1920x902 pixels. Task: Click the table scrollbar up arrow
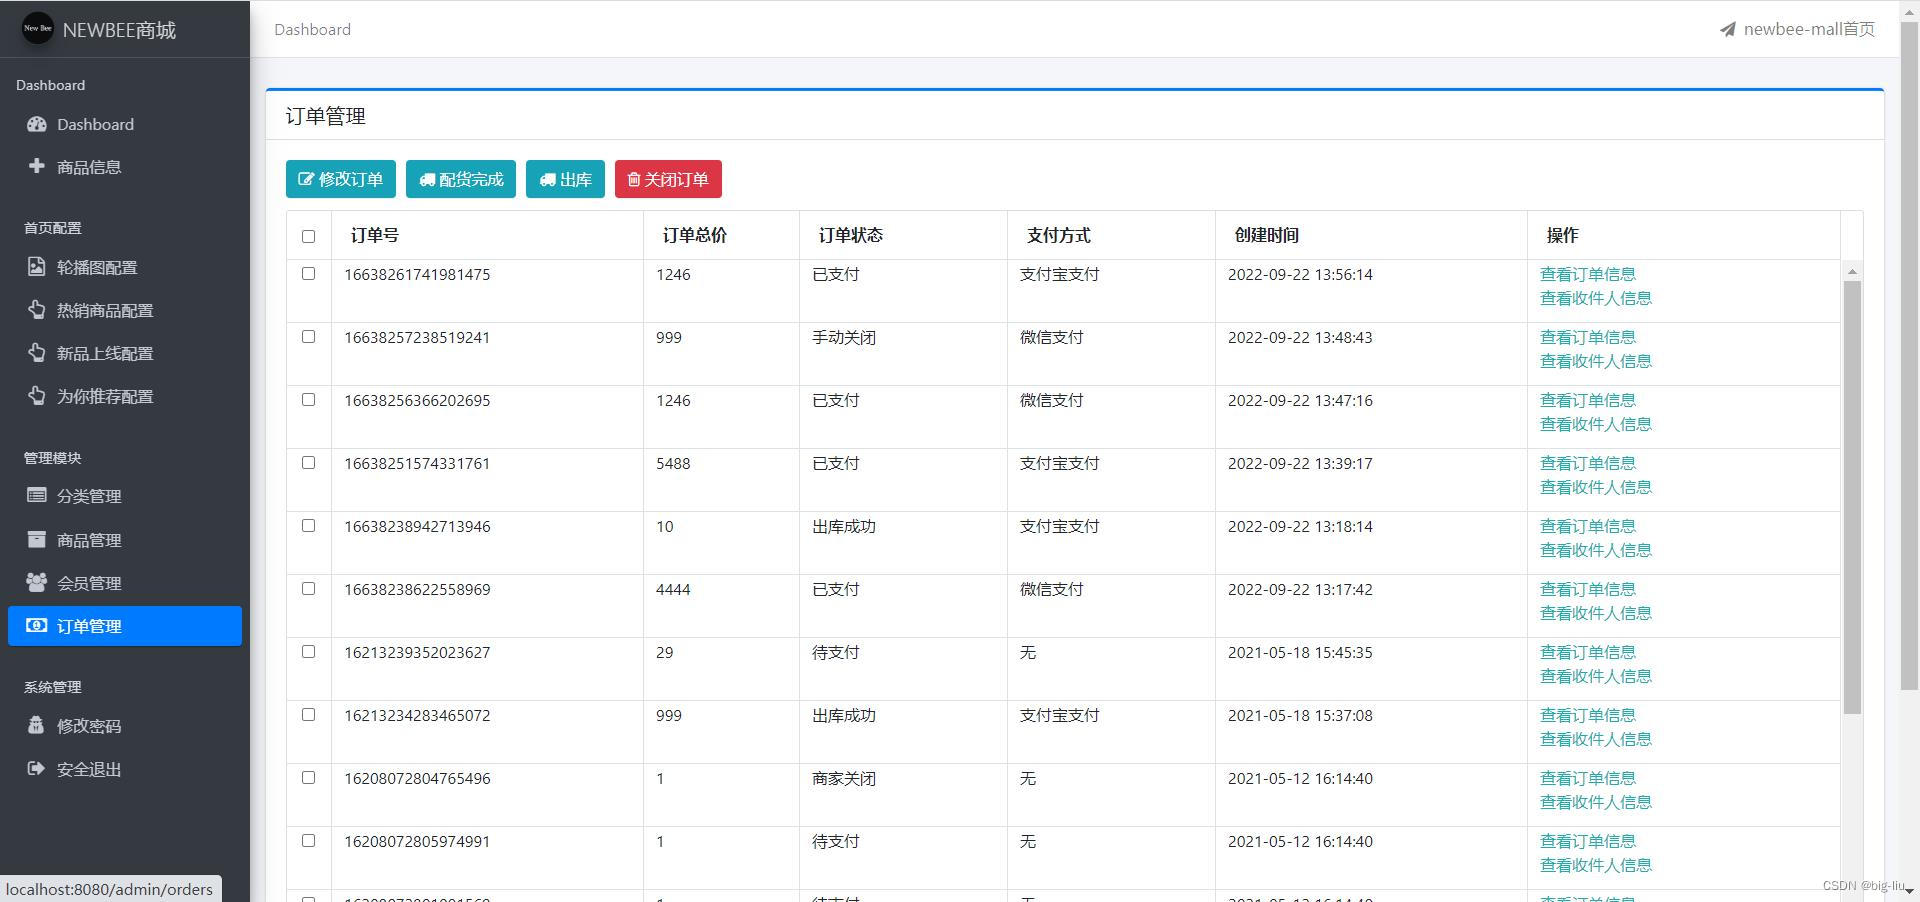click(x=1852, y=271)
